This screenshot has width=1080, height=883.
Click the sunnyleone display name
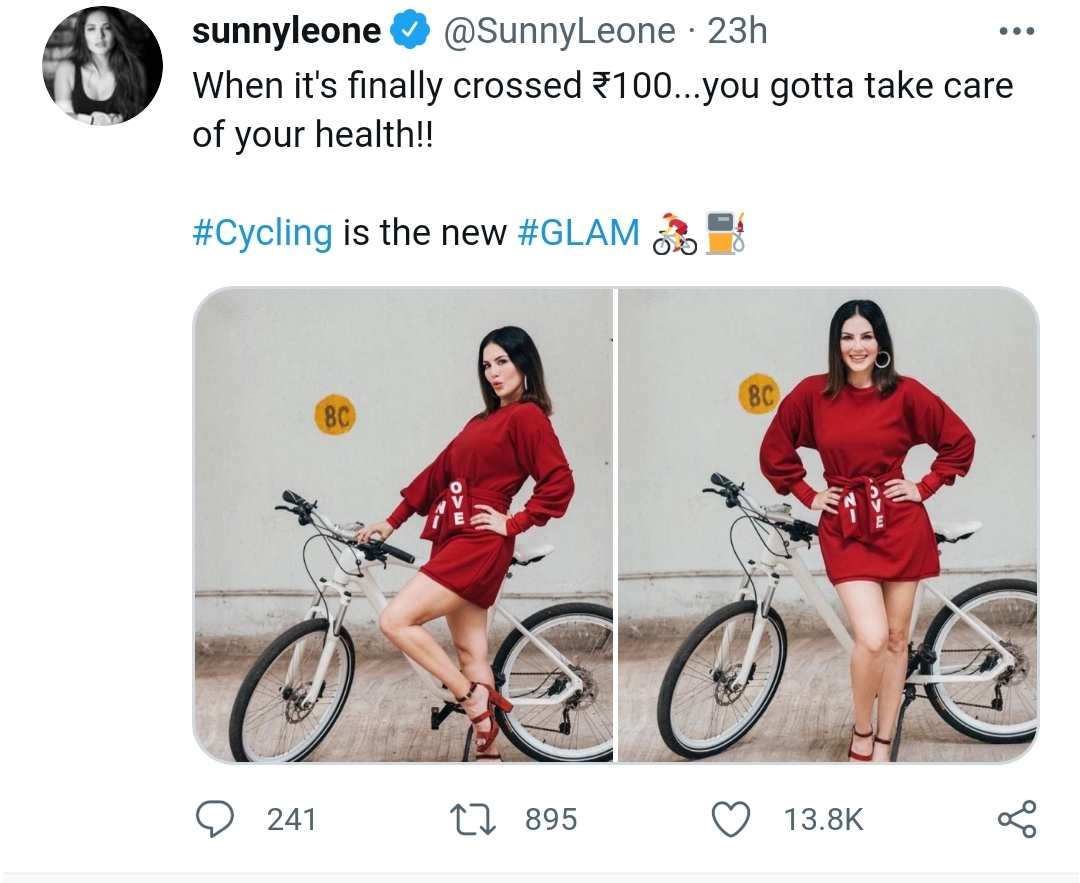point(286,31)
